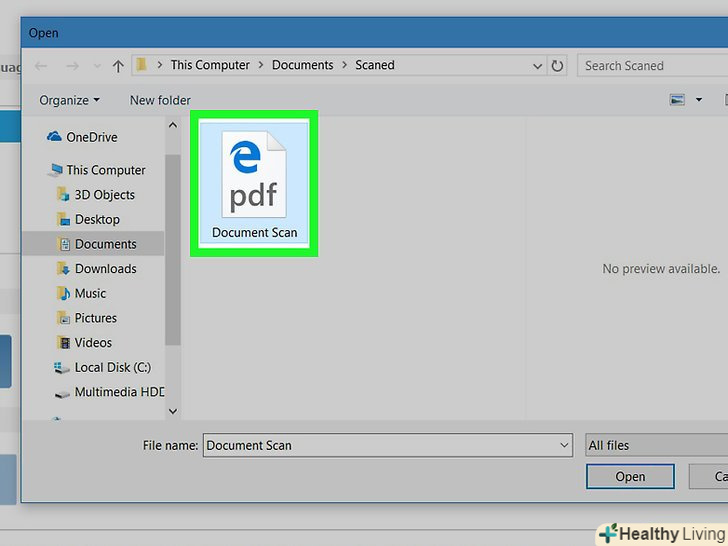Refresh the Scaned folder view
728x546 pixels.
557,66
